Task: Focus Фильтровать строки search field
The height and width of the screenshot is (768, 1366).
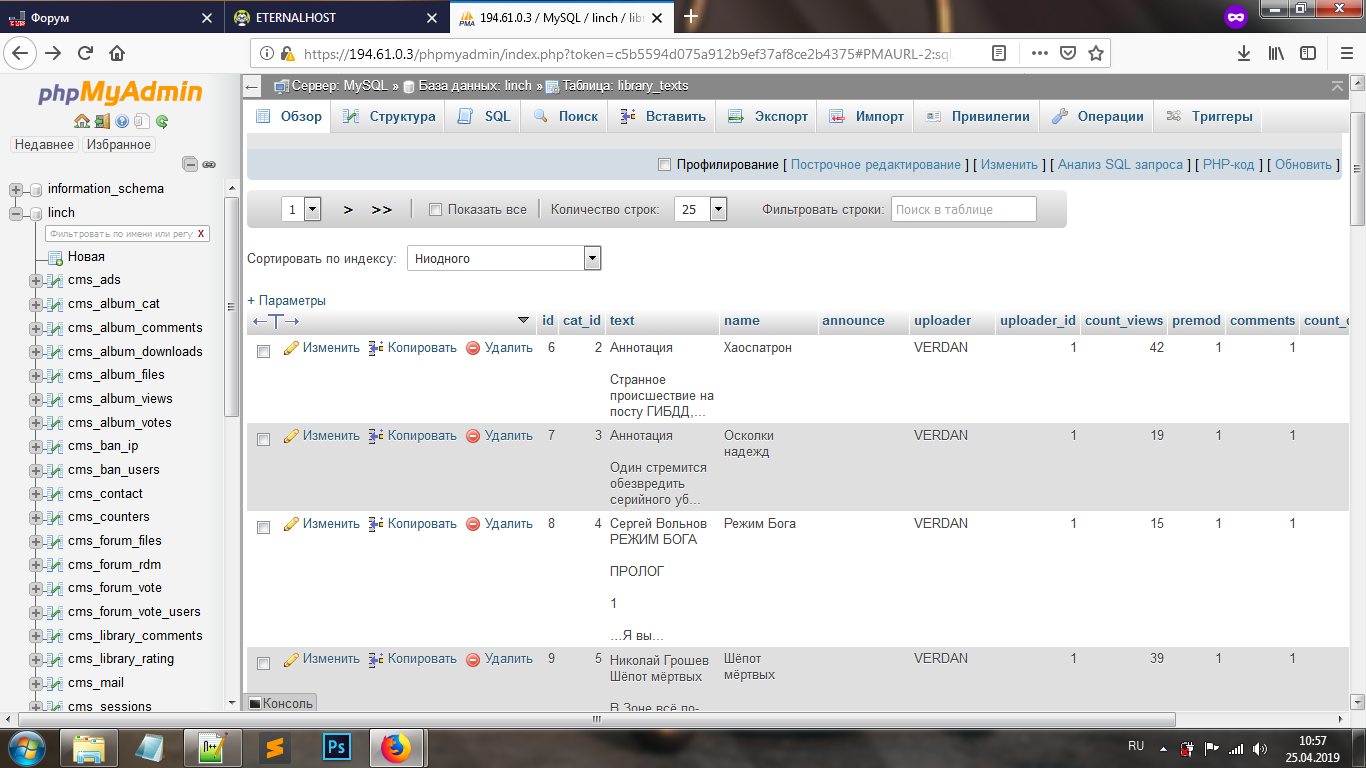Action: (964, 209)
